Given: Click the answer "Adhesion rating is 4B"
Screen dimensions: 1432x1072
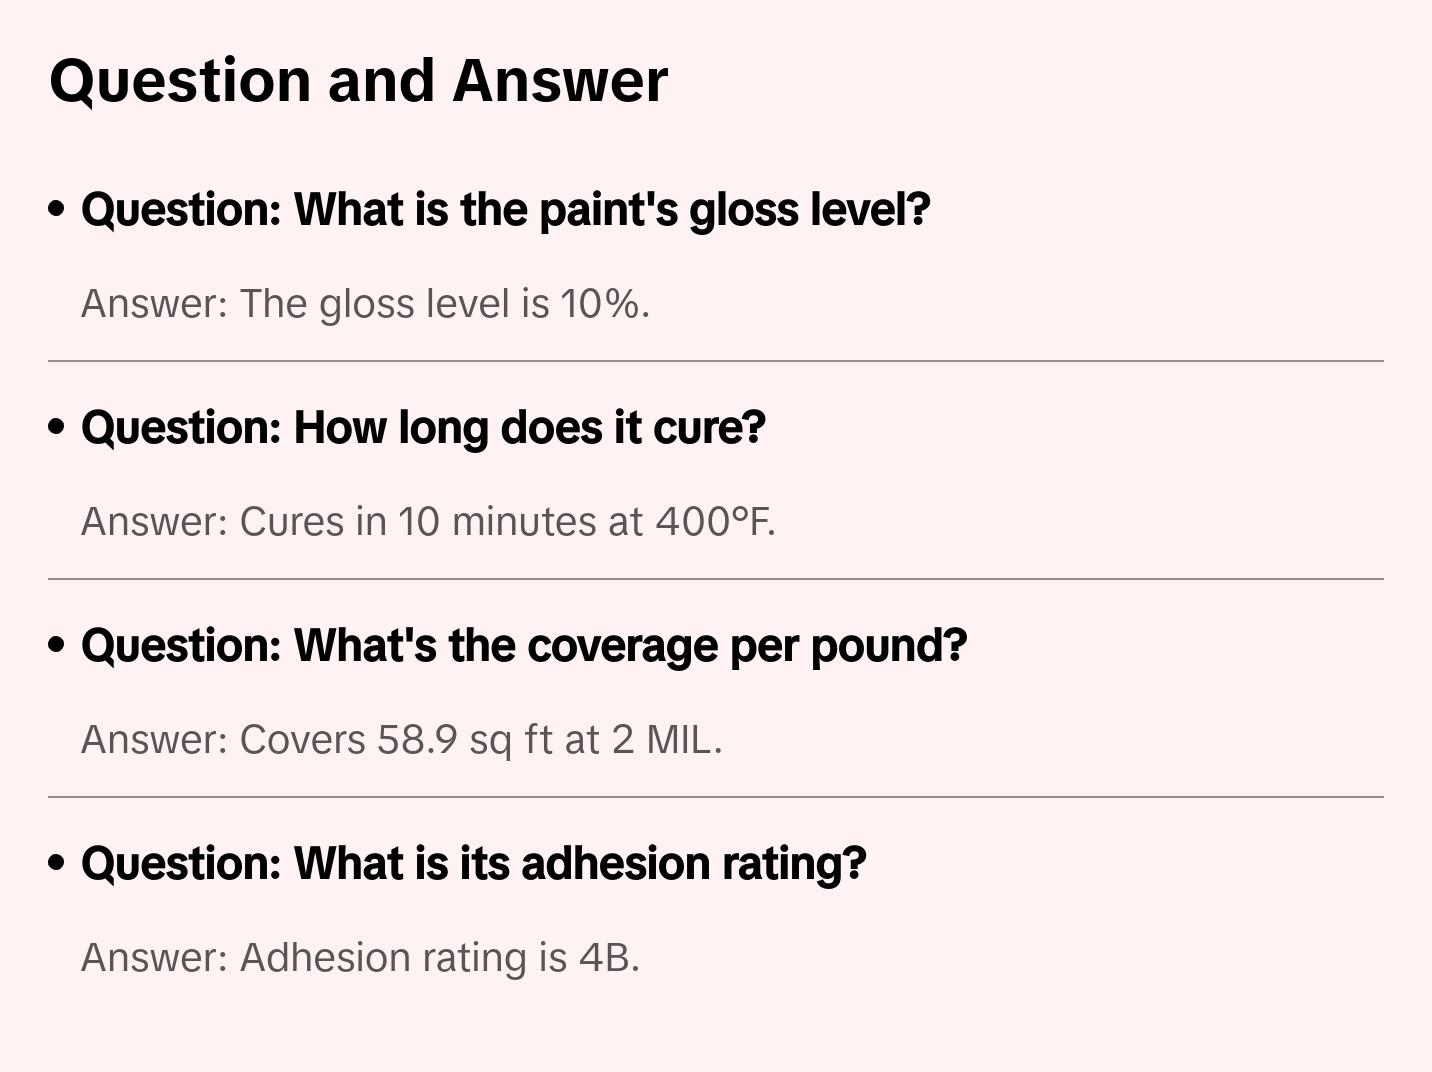Looking at the screenshot, I should [x=360, y=958].
